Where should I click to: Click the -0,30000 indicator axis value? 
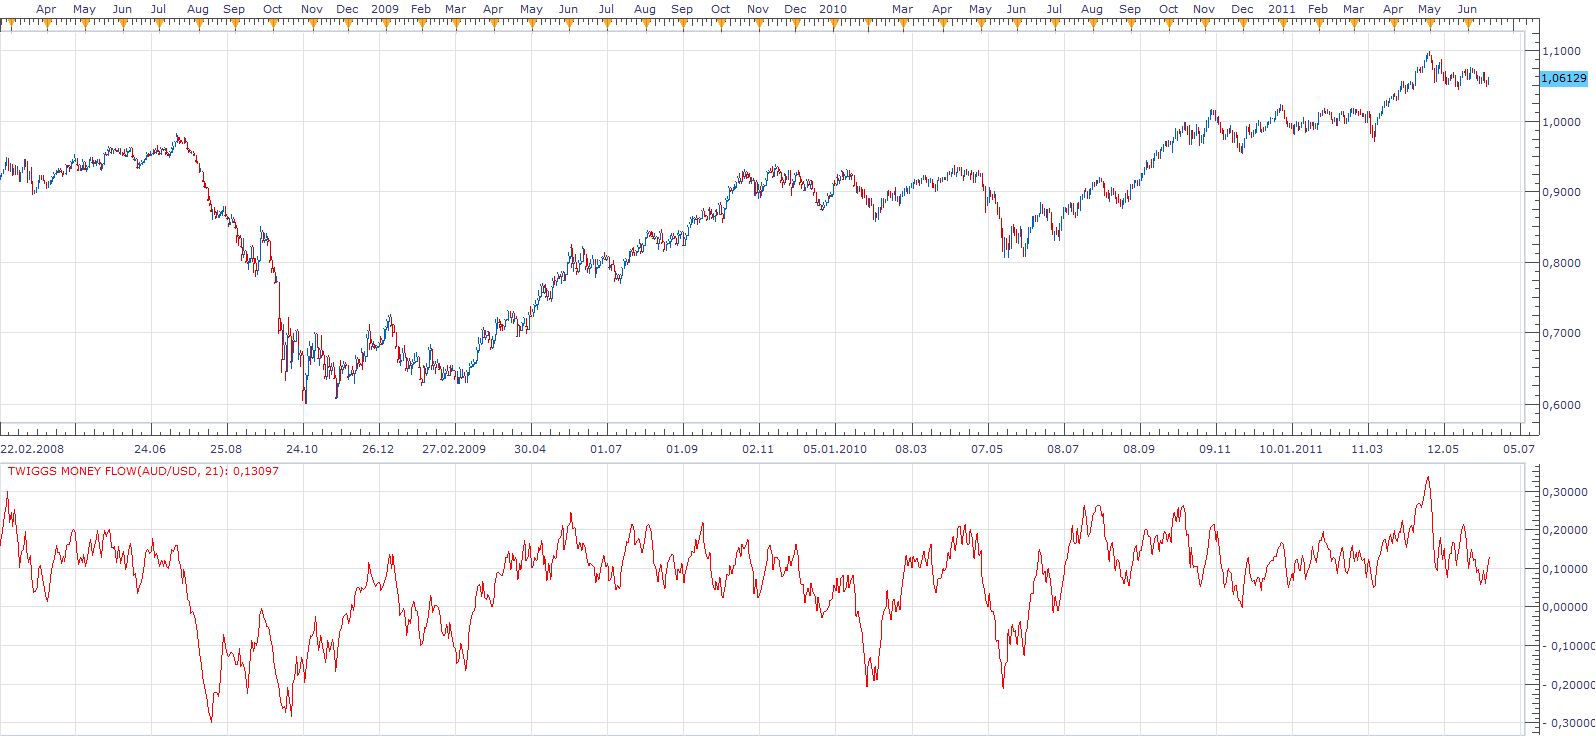[1567, 723]
